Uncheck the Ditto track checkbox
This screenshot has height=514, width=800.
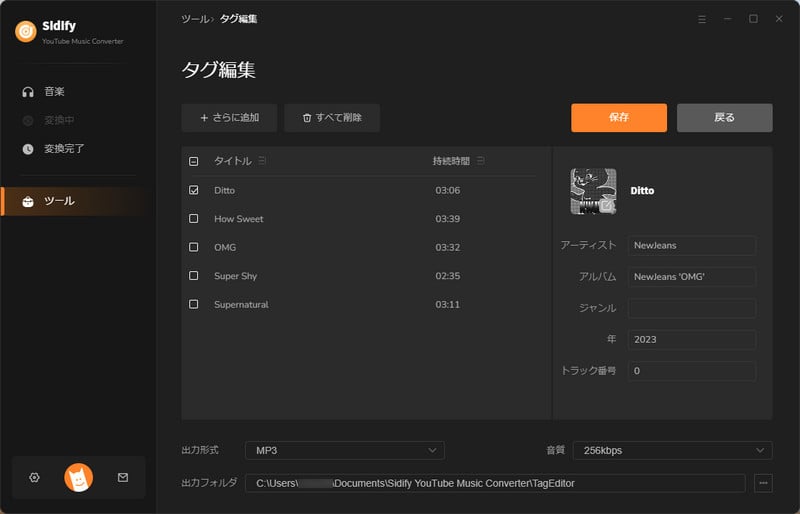point(193,190)
